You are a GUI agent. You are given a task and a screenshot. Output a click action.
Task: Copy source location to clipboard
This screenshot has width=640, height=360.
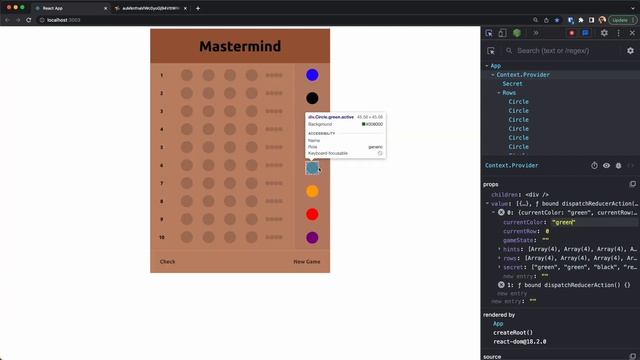pos(632,356)
